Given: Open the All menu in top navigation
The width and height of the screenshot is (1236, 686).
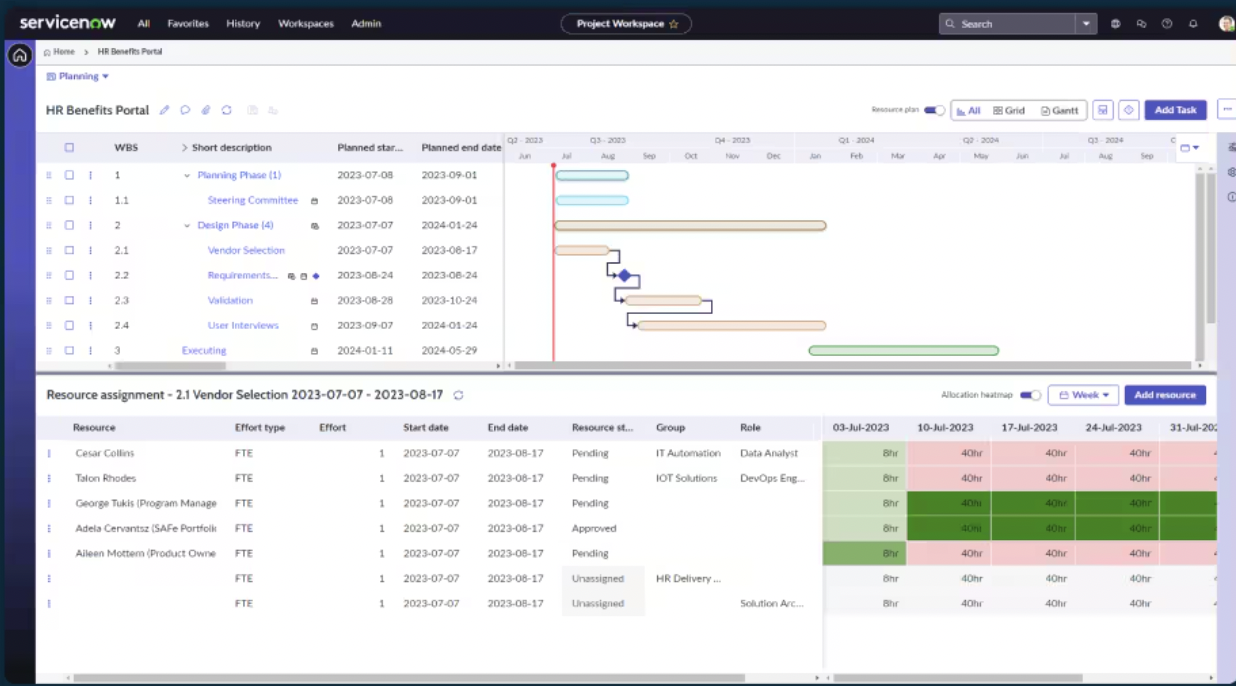Looking at the screenshot, I should (x=144, y=24).
